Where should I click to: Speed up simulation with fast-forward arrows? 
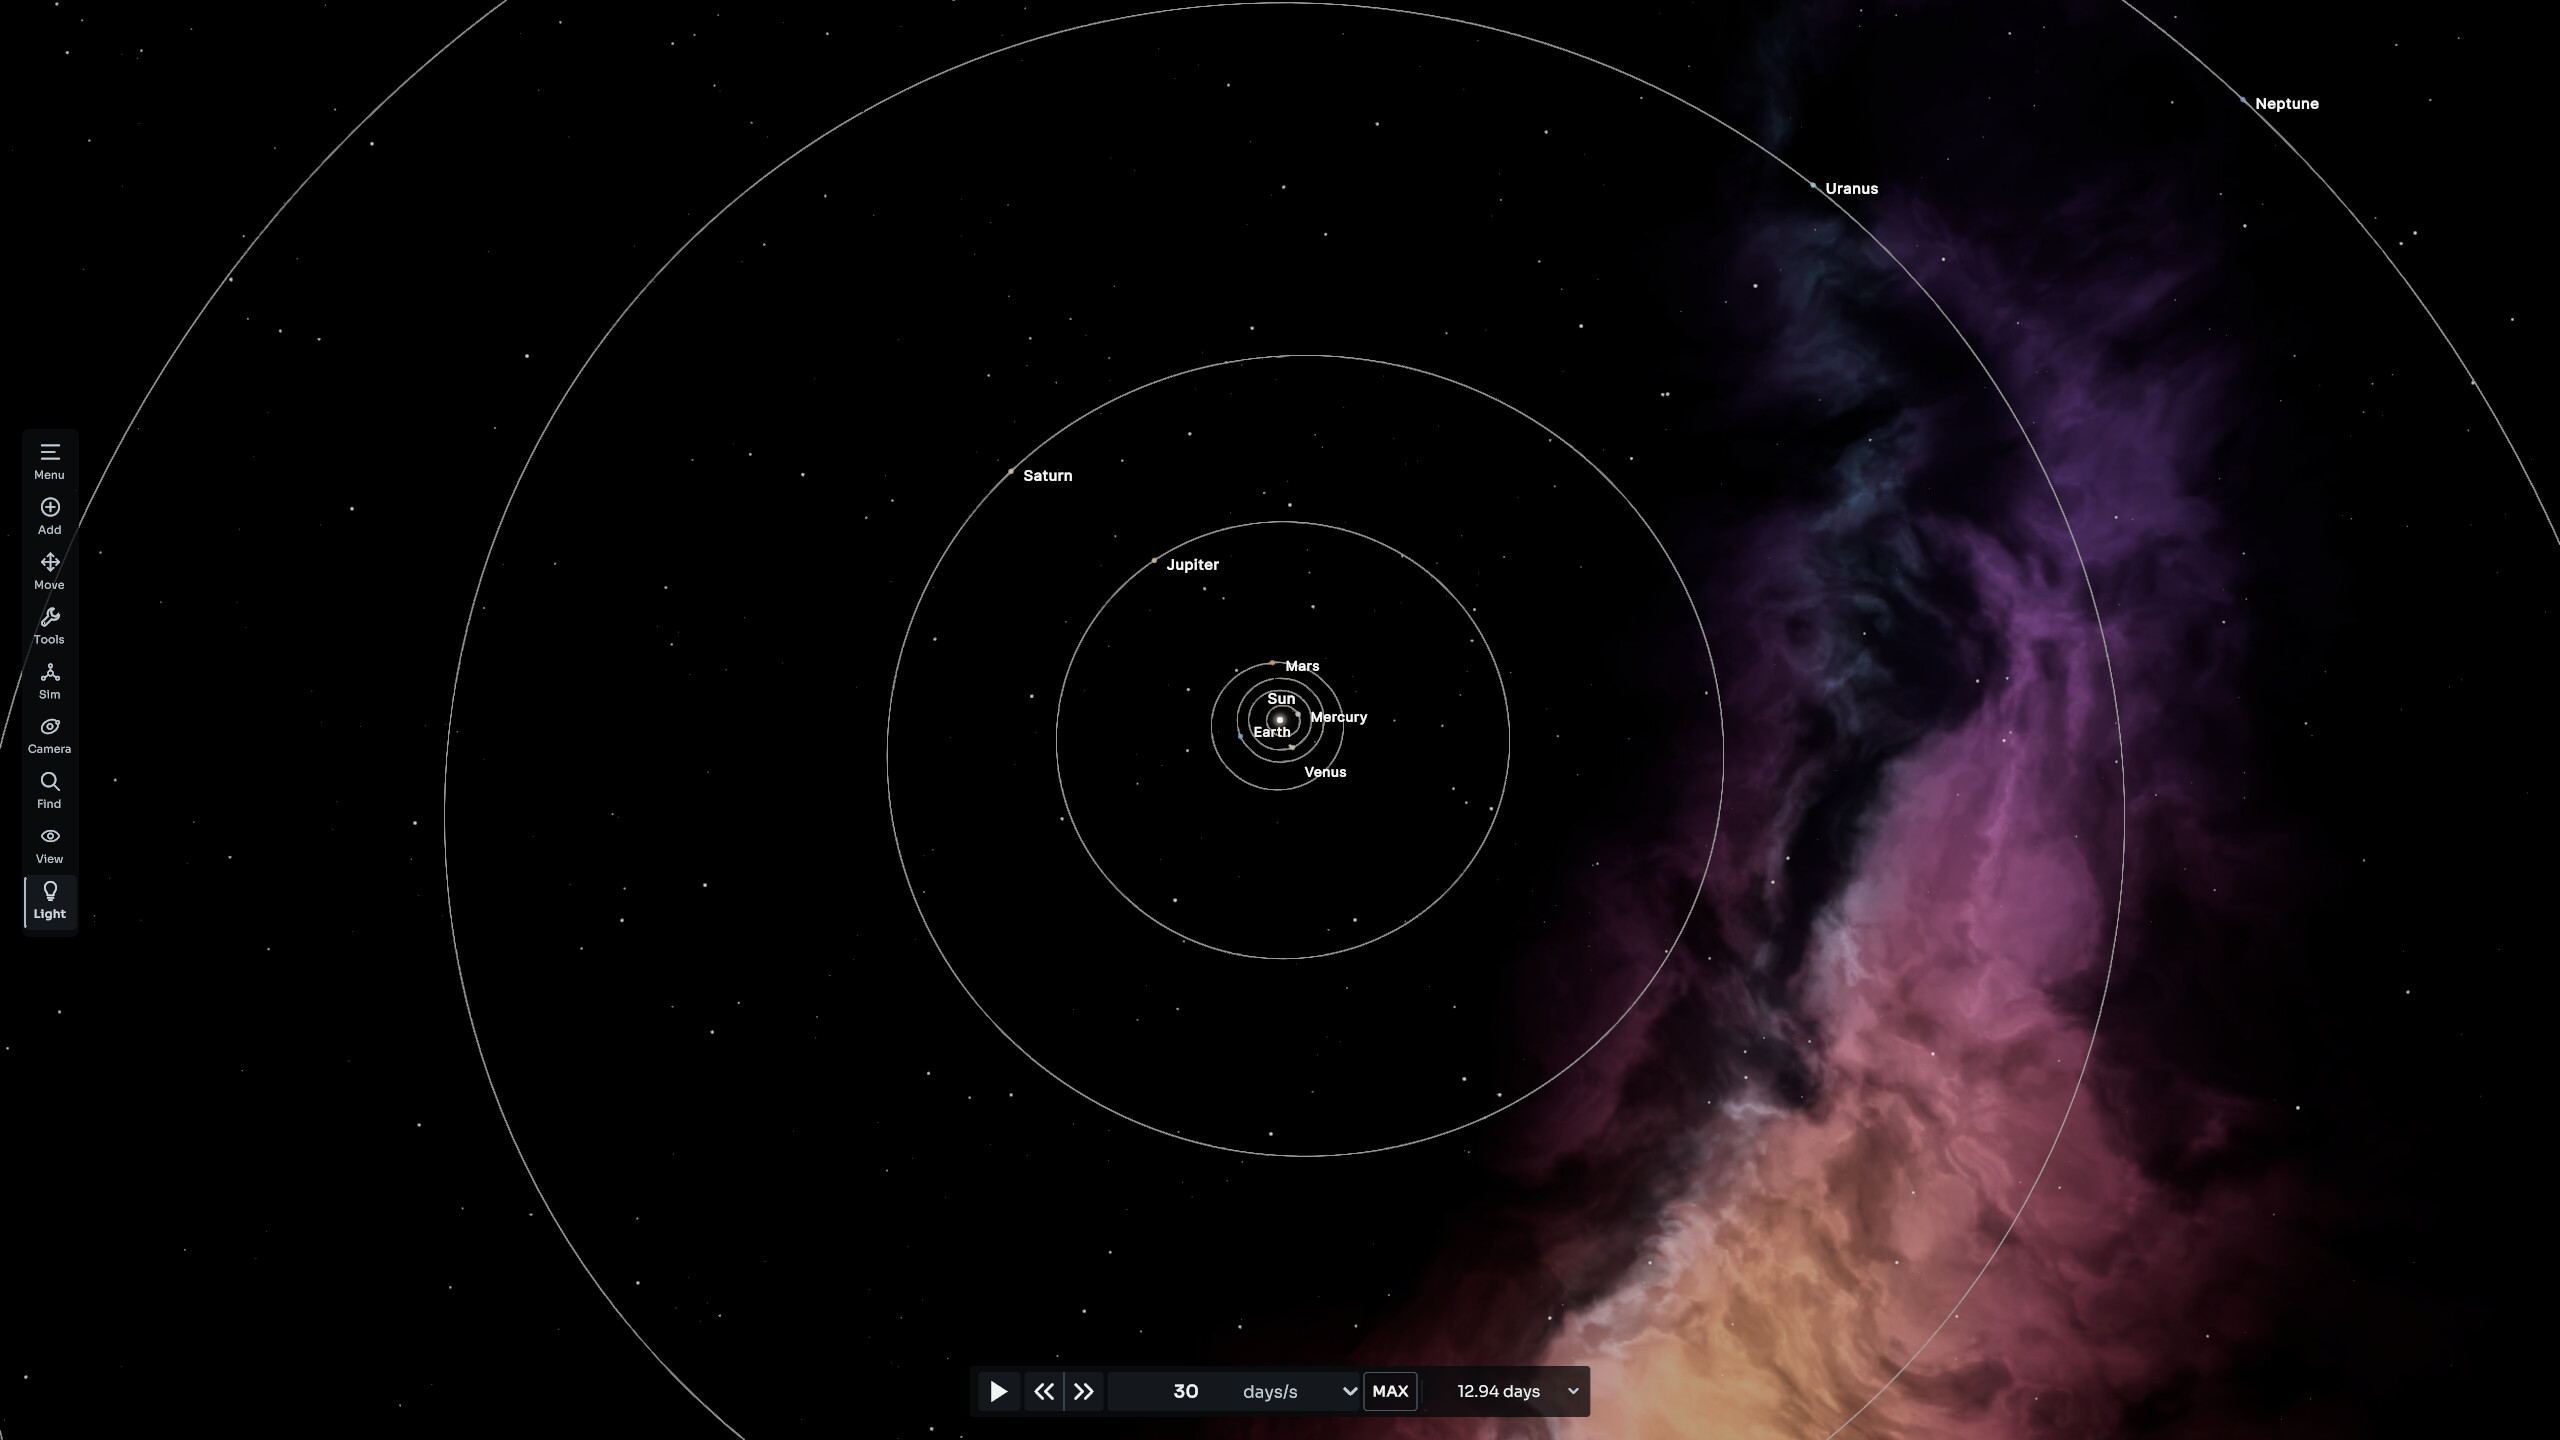point(1084,1391)
